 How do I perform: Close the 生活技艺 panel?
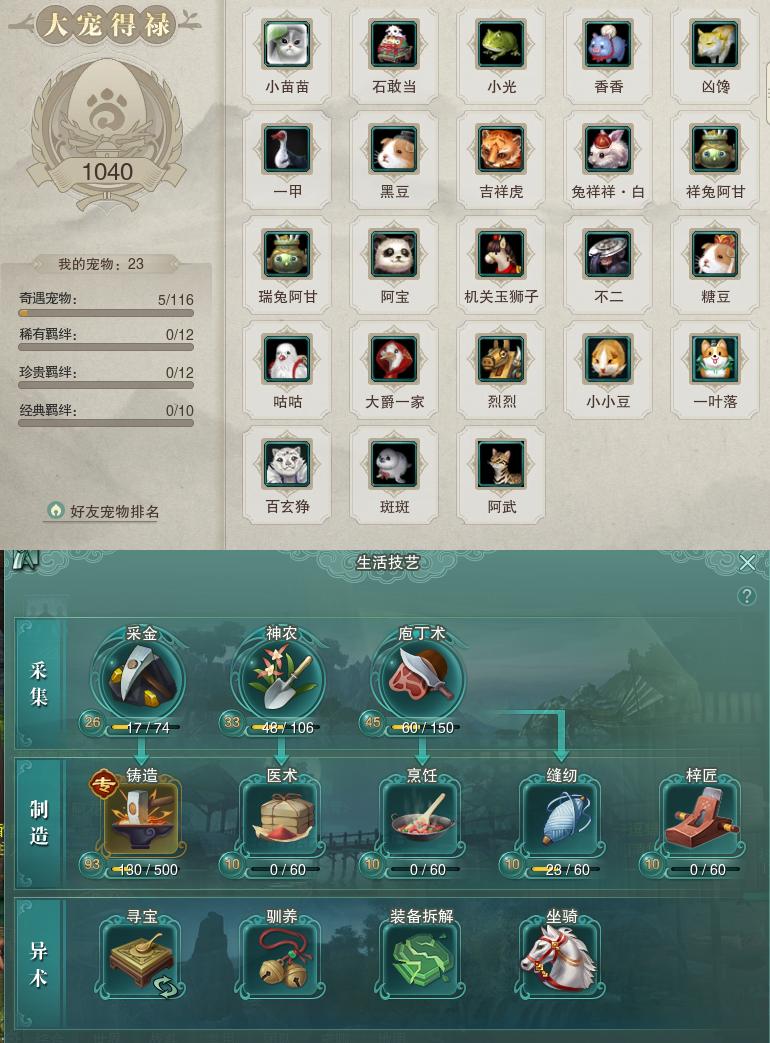pyautogui.click(x=747, y=563)
